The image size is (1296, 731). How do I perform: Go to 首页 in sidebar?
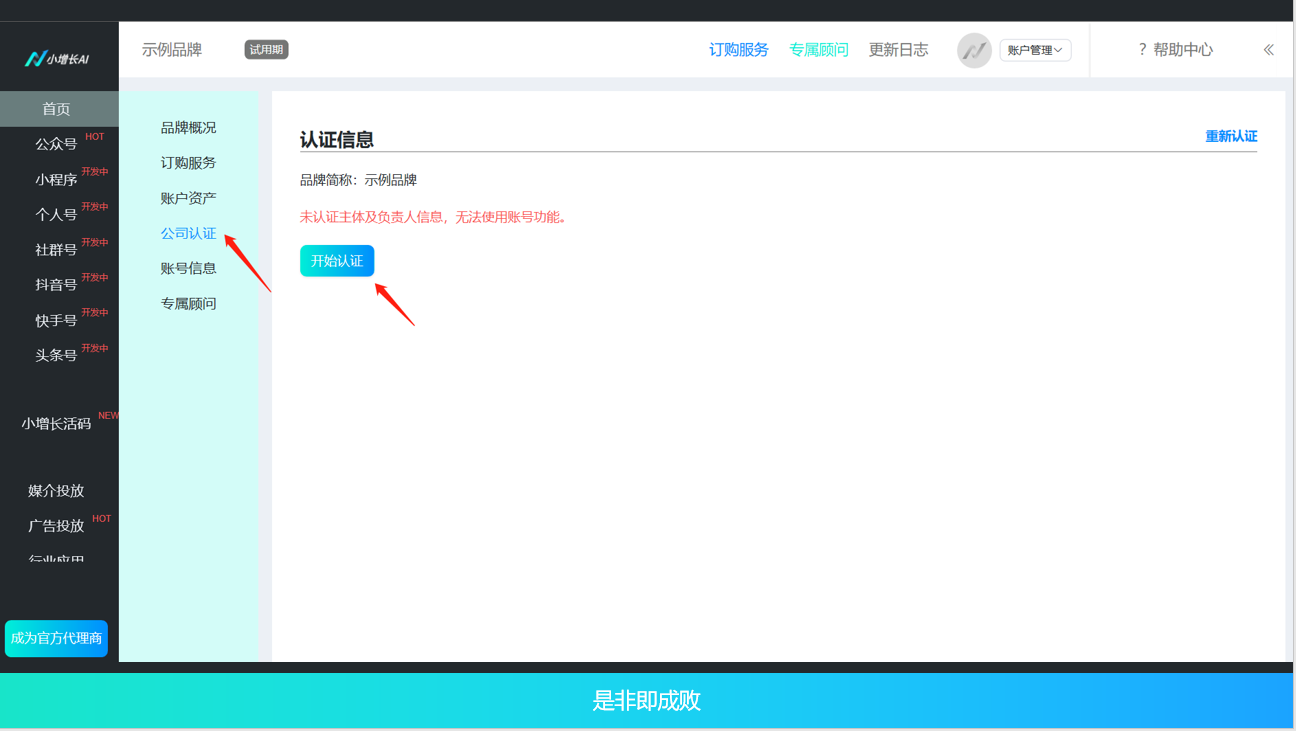point(57,109)
